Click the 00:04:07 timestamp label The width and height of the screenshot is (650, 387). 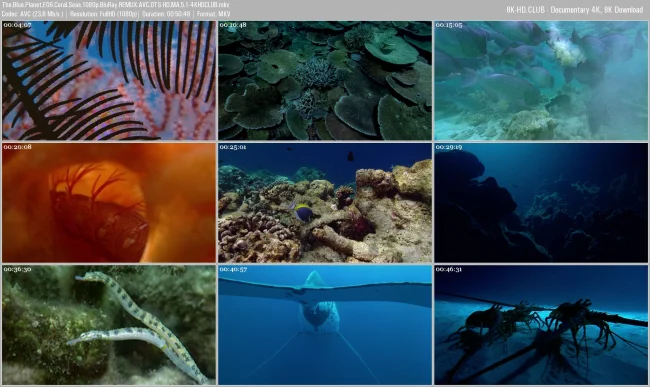[17, 25]
